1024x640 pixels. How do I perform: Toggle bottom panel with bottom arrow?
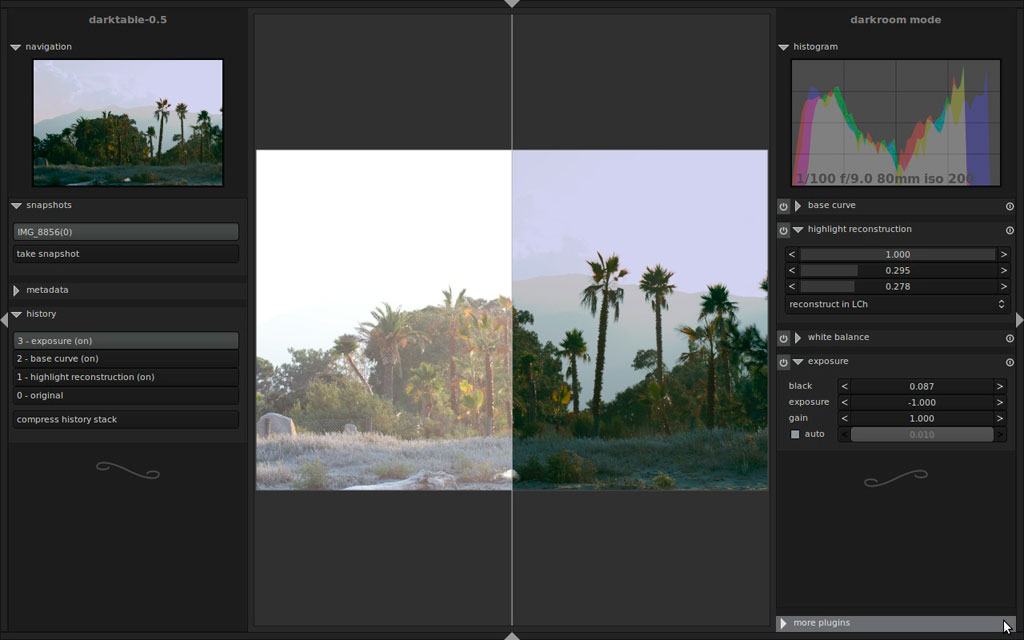(x=512, y=636)
